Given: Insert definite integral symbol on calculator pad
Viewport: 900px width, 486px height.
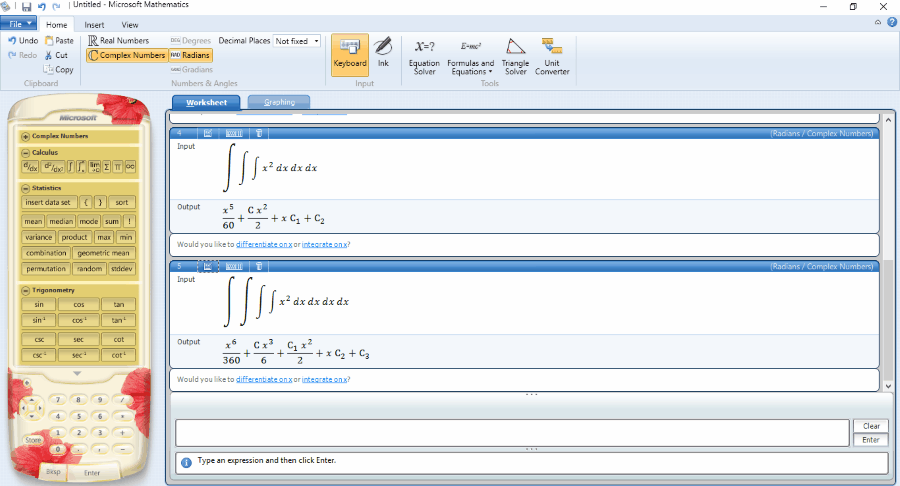Looking at the screenshot, I should [82, 167].
